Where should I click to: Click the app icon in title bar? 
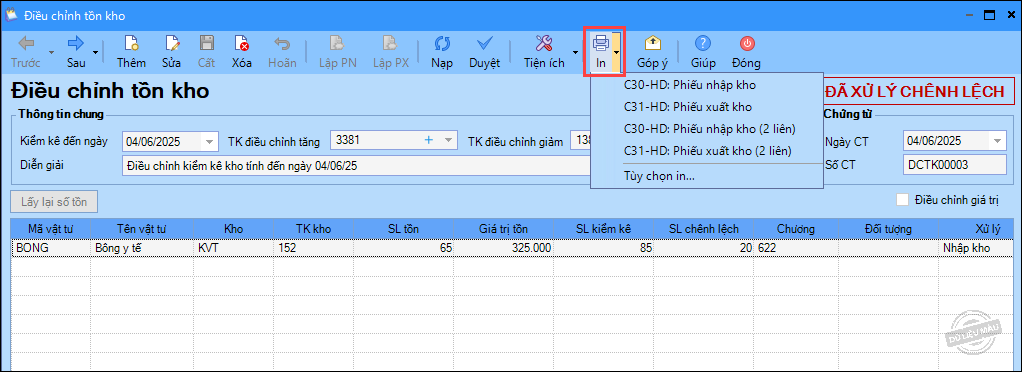tap(11, 15)
